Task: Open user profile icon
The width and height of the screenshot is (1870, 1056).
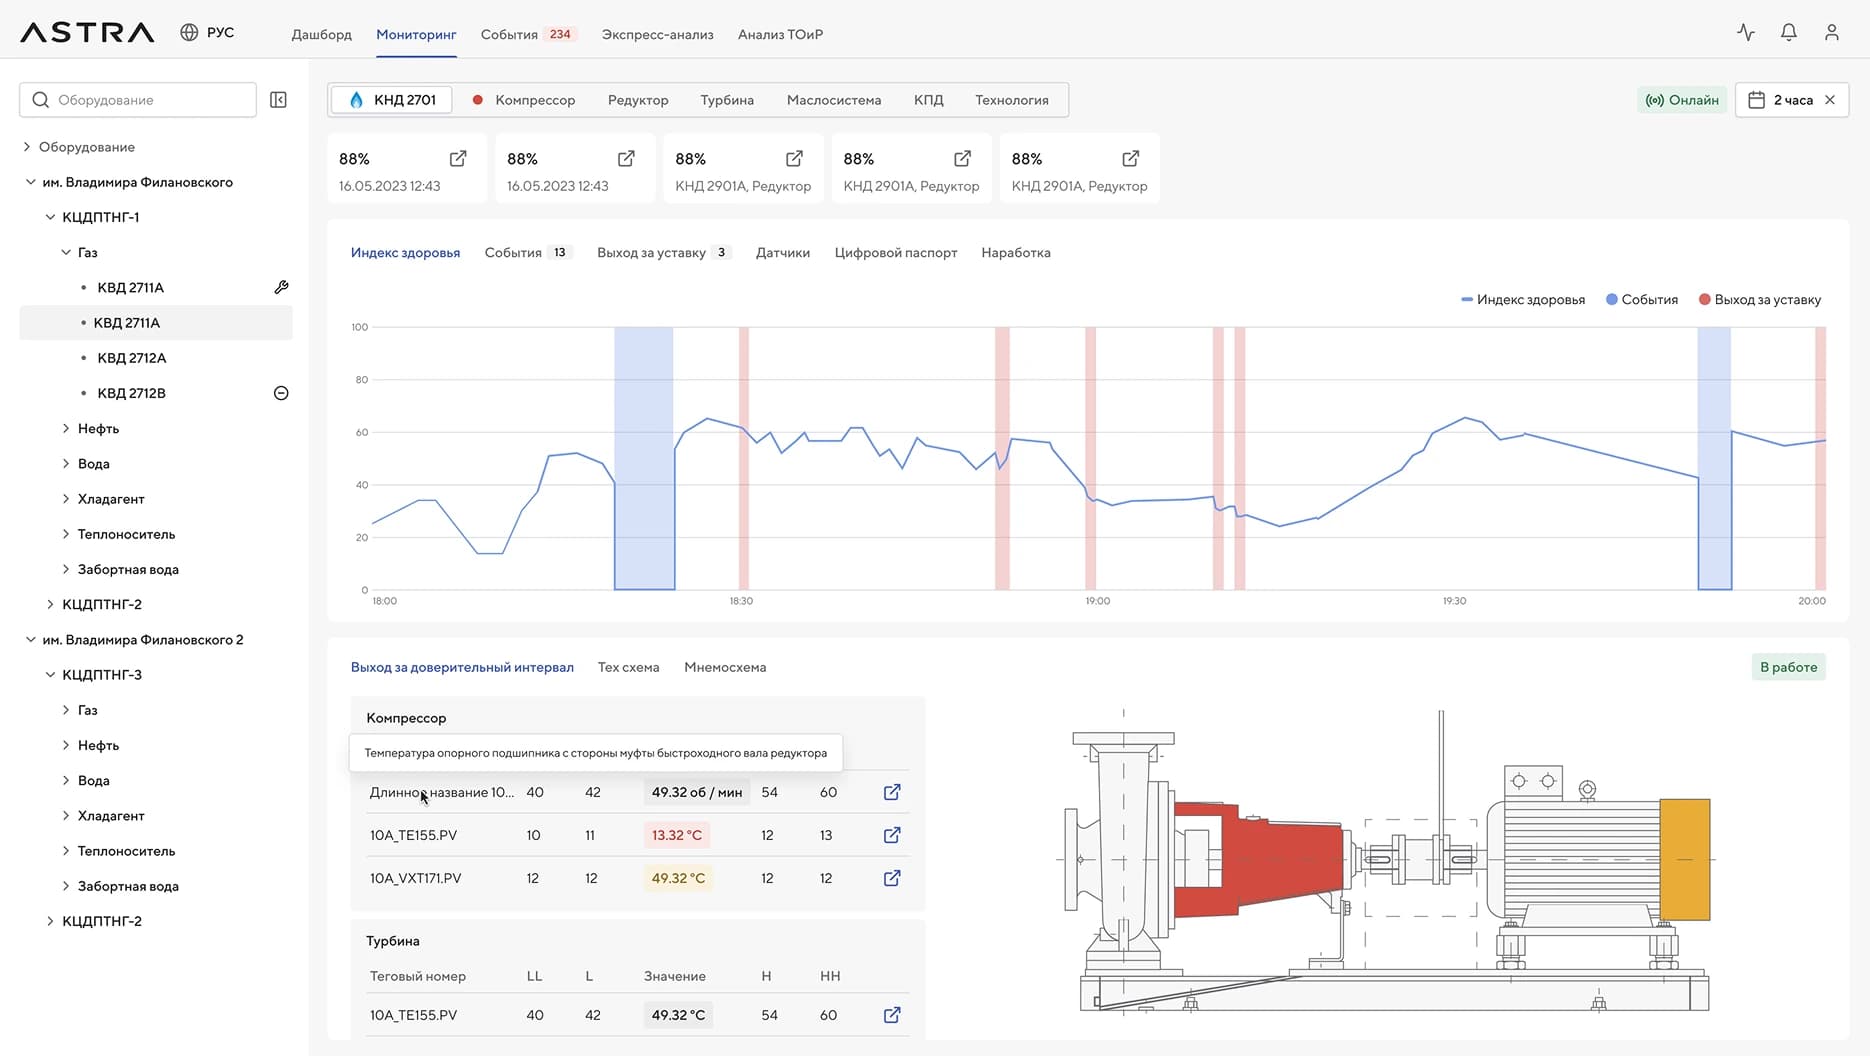Action: pos(1832,33)
